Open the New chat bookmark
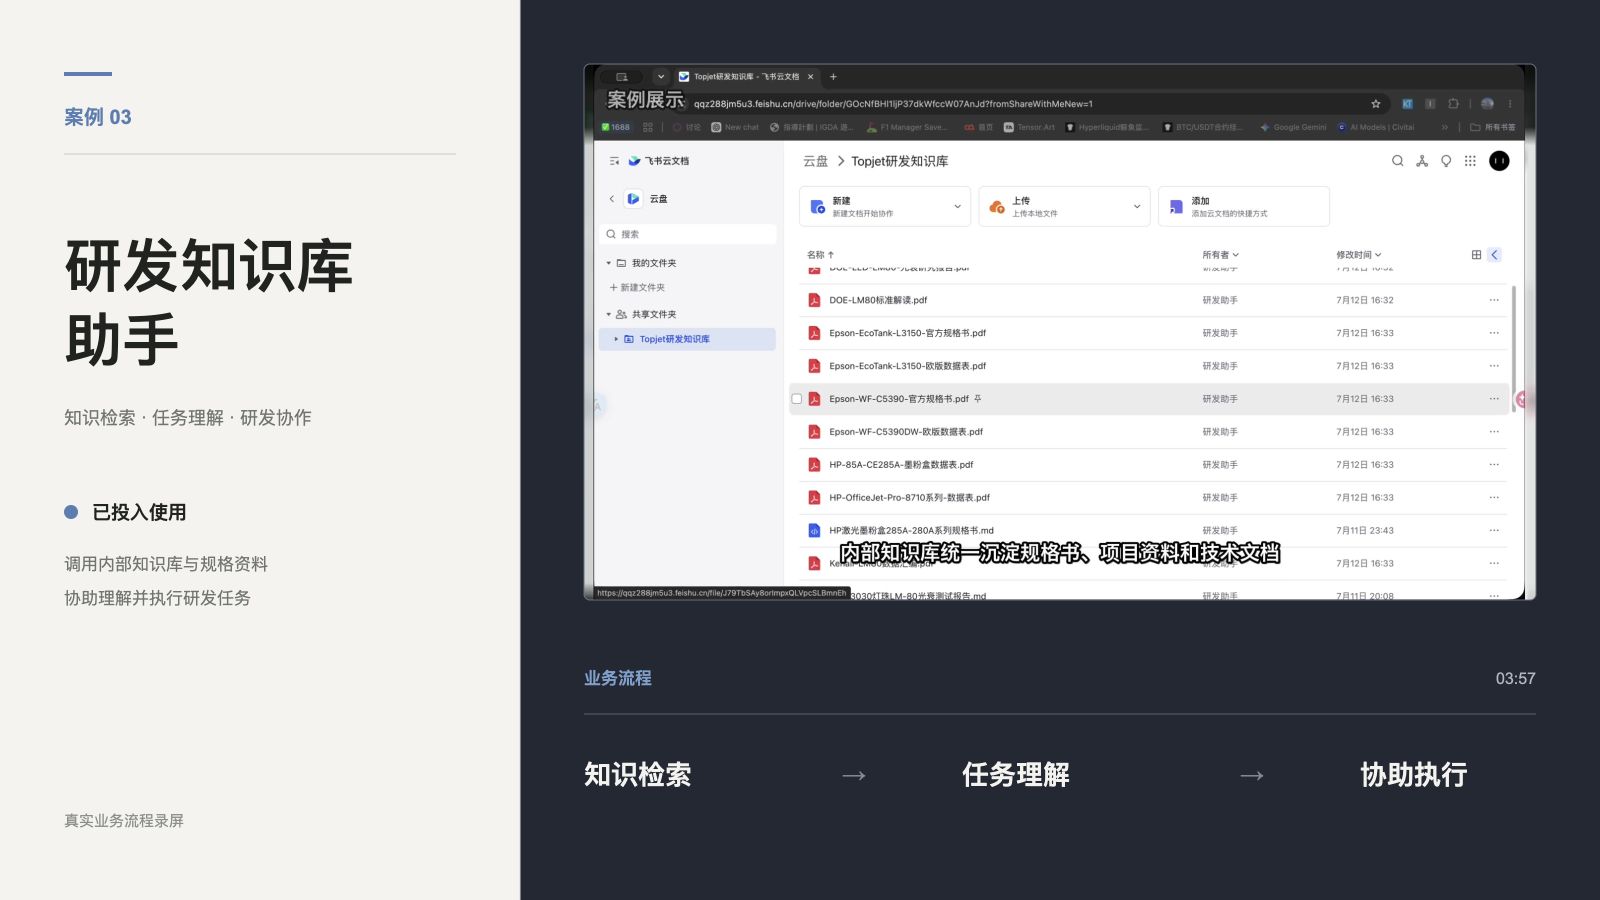This screenshot has height=900, width=1600. pos(735,127)
